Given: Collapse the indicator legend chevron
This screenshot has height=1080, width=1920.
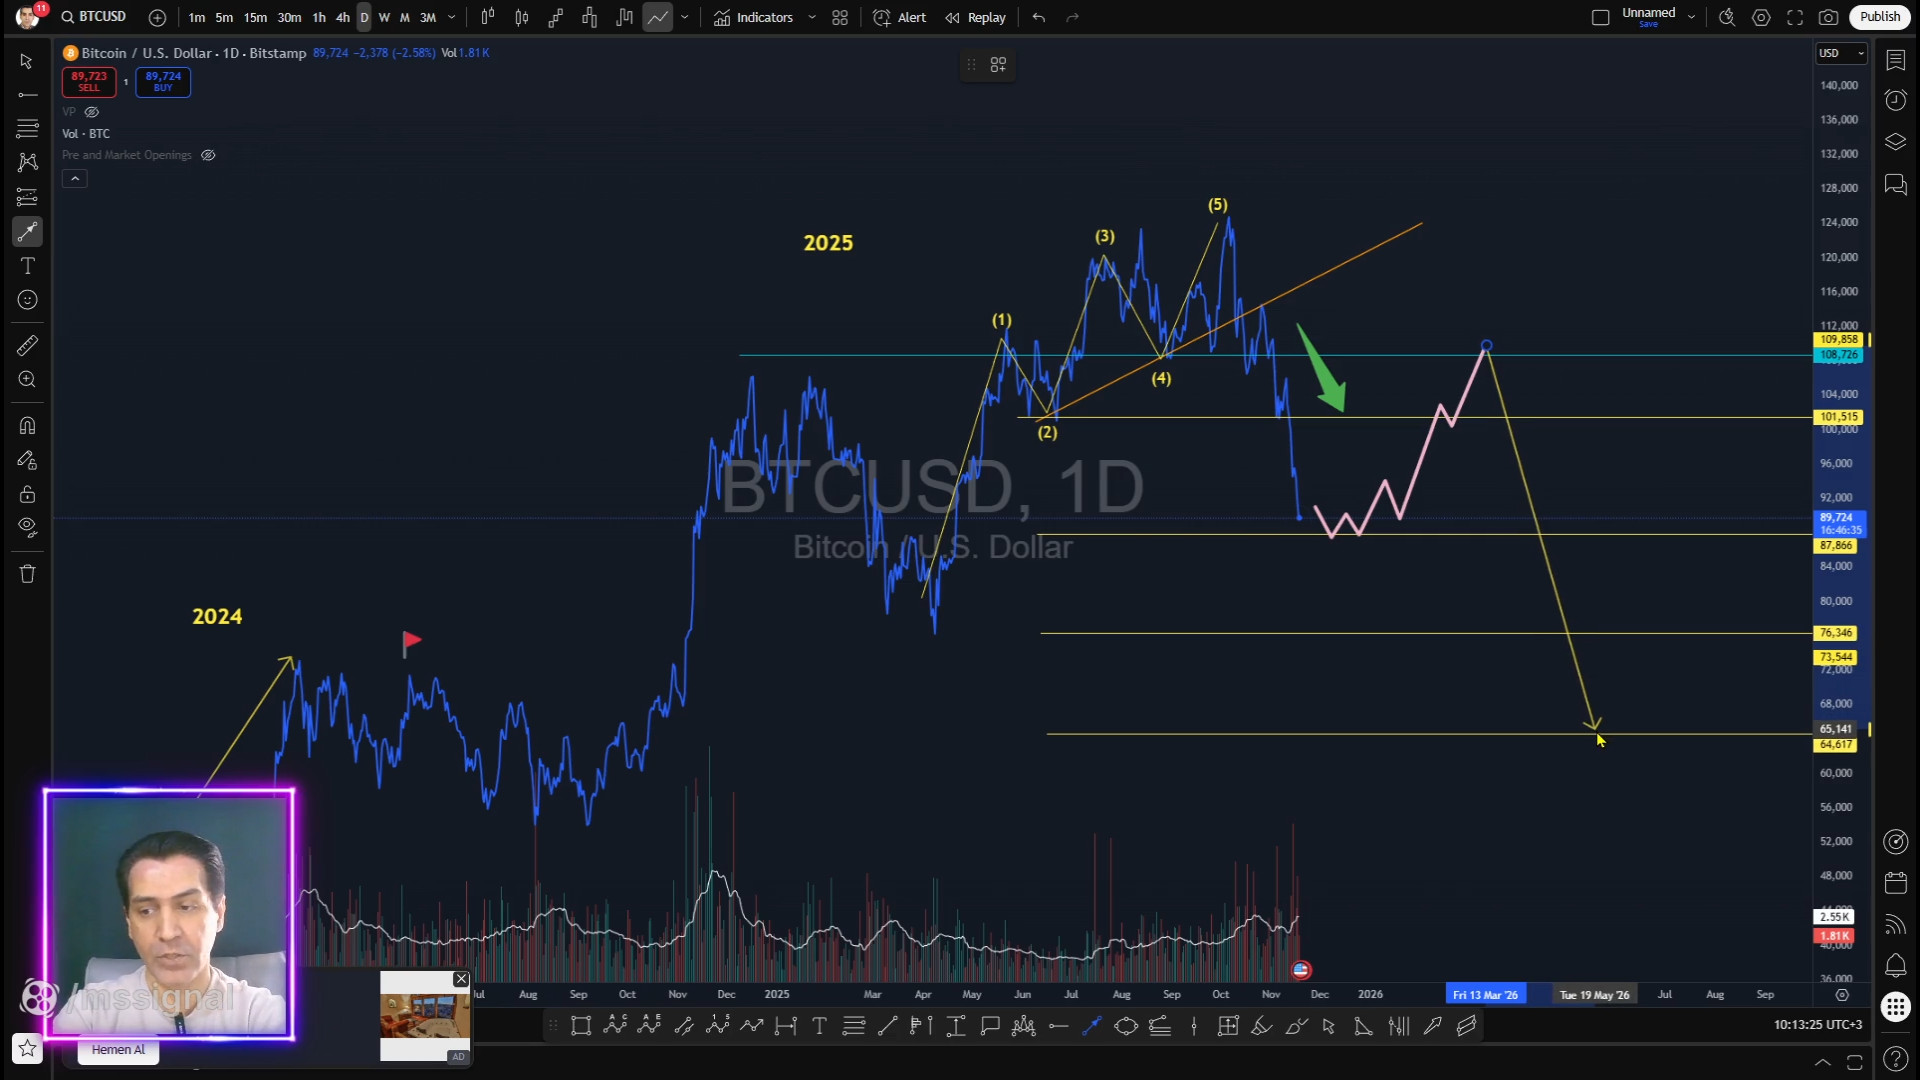Looking at the screenshot, I should [x=75, y=179].
